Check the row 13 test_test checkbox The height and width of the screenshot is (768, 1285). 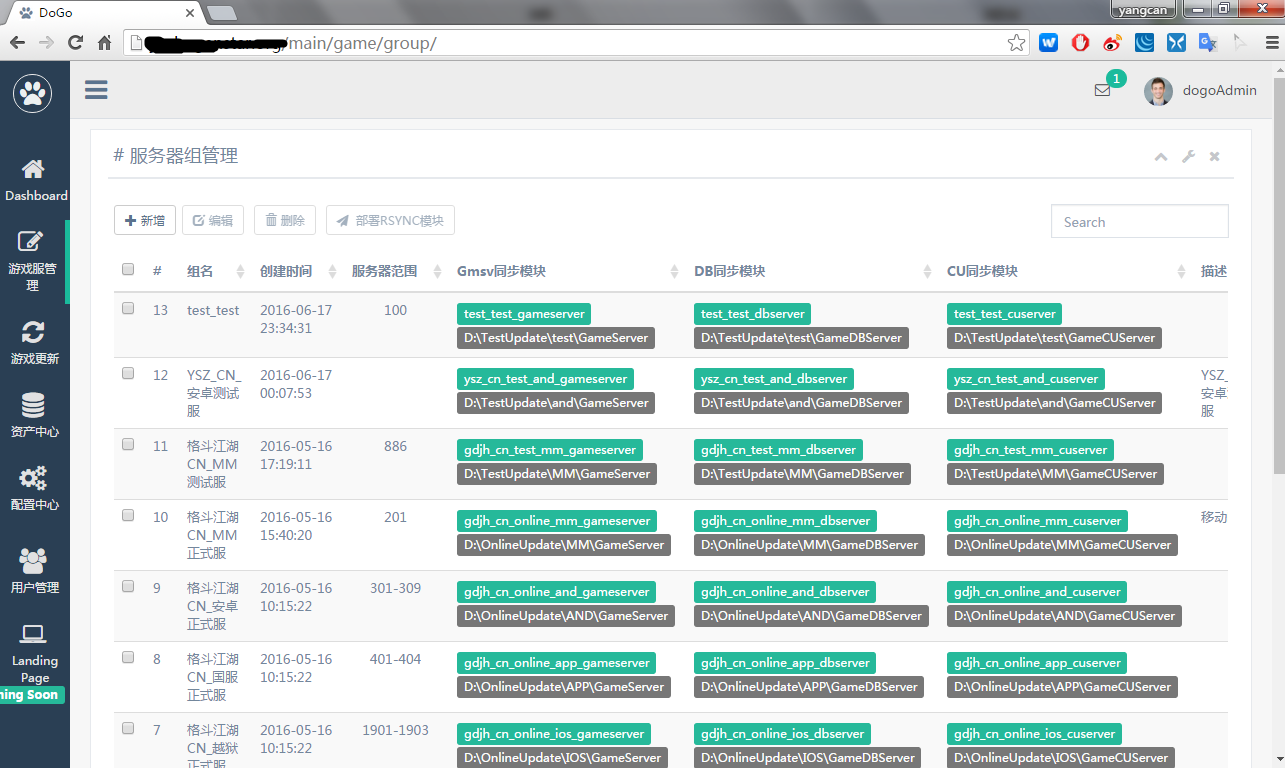point(128,308)
